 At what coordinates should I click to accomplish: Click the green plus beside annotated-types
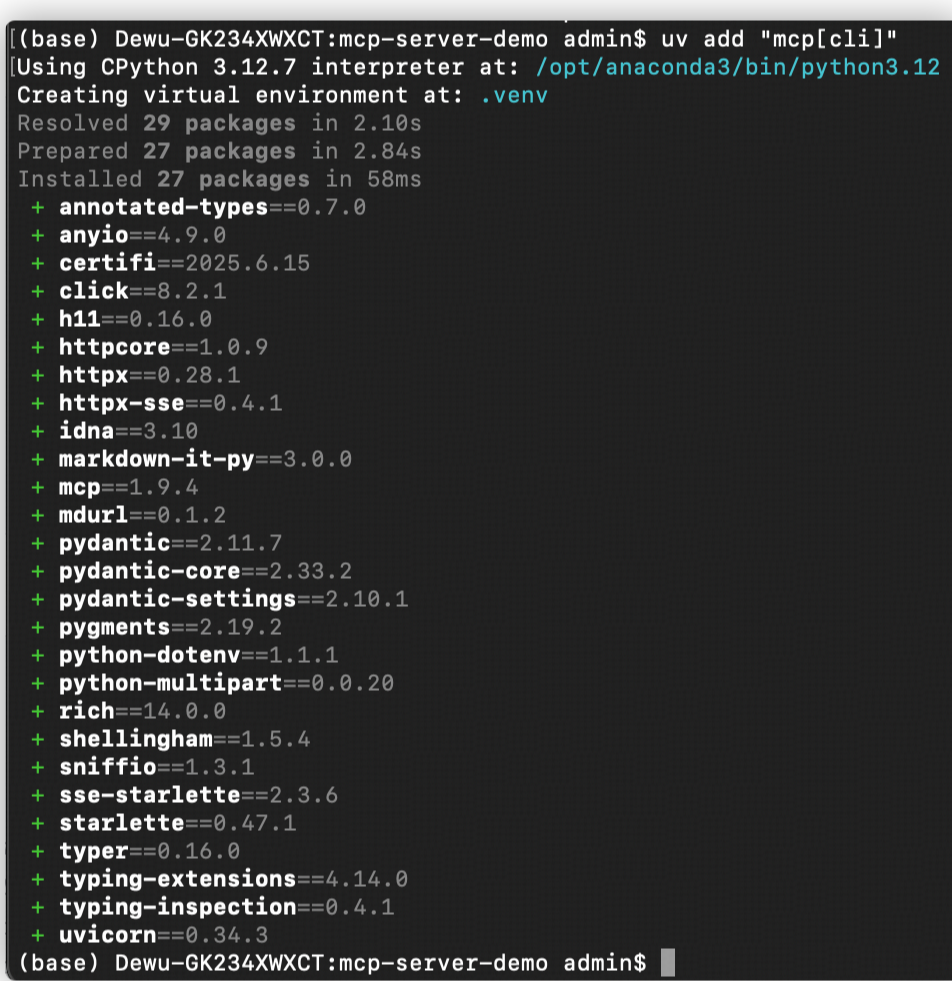(38, 208)
